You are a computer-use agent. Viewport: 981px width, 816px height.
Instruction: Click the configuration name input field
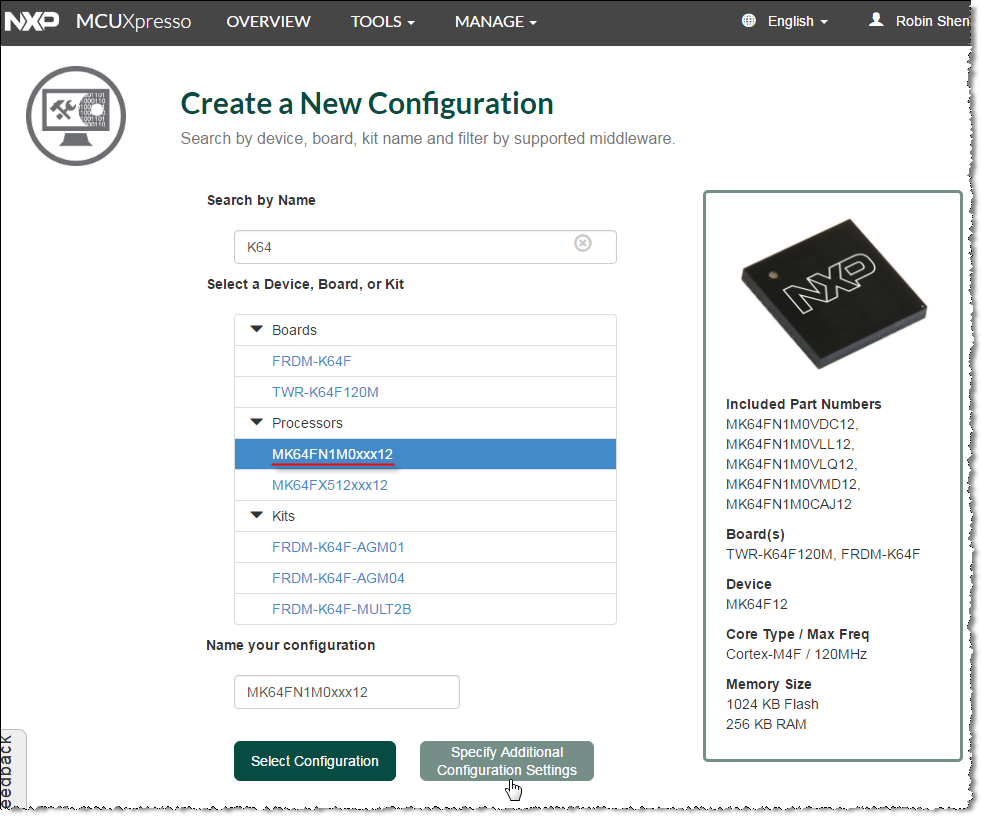(x=346, y=692)
